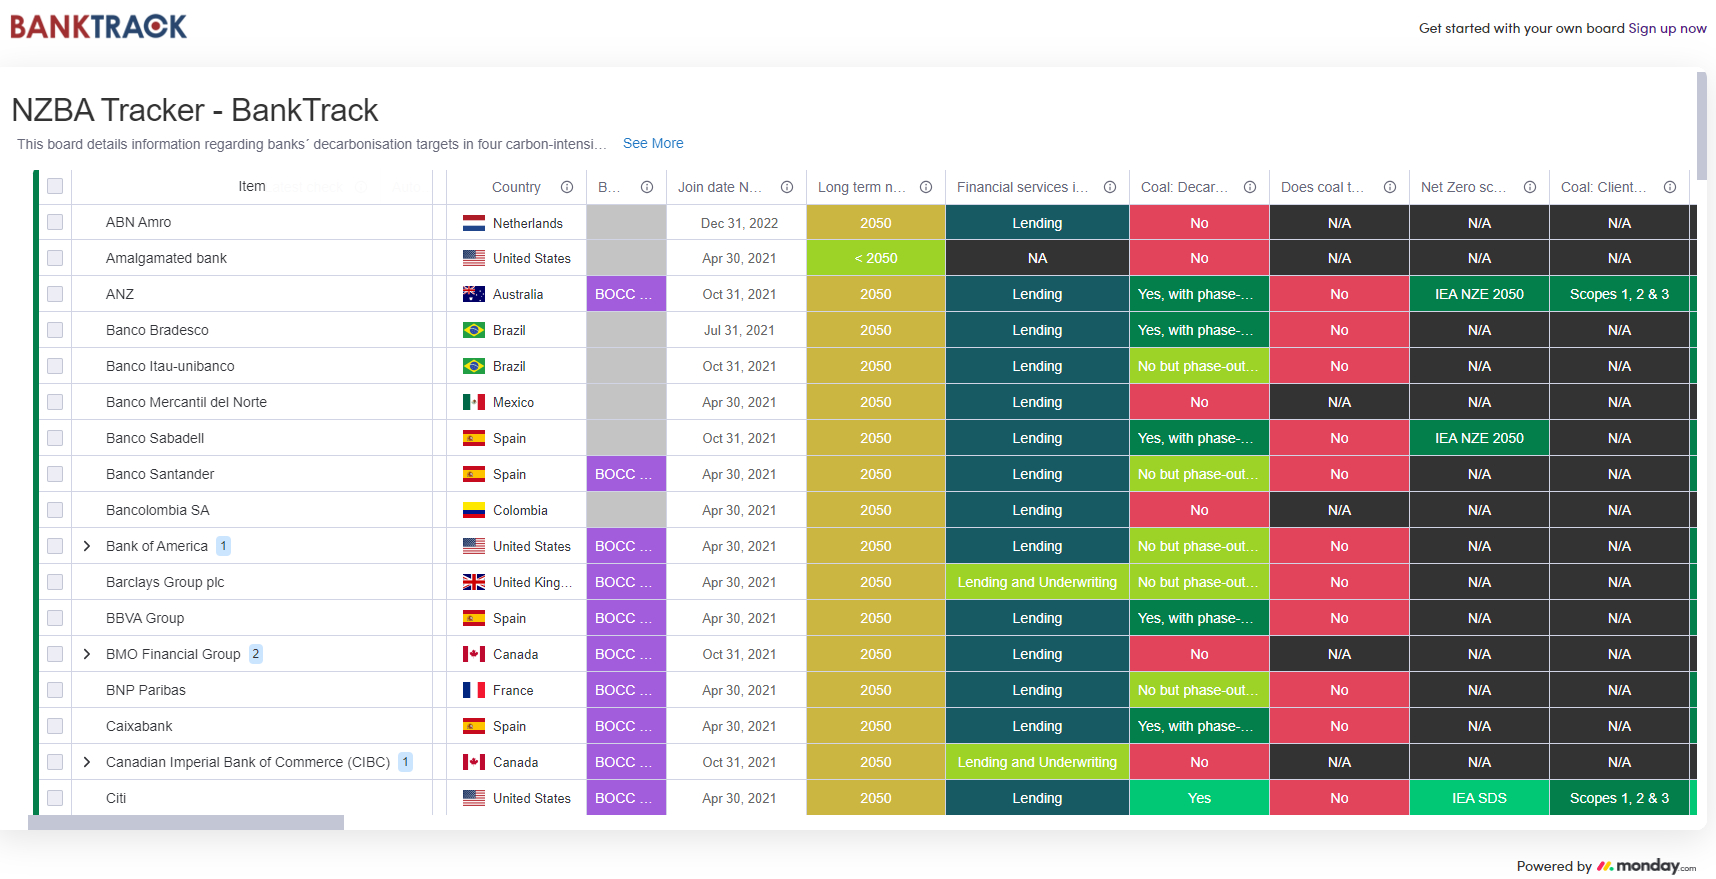Viewport: 1716px width, 879px height.
Task: Open the Bancolombia SA item
Action: [158, 510]
